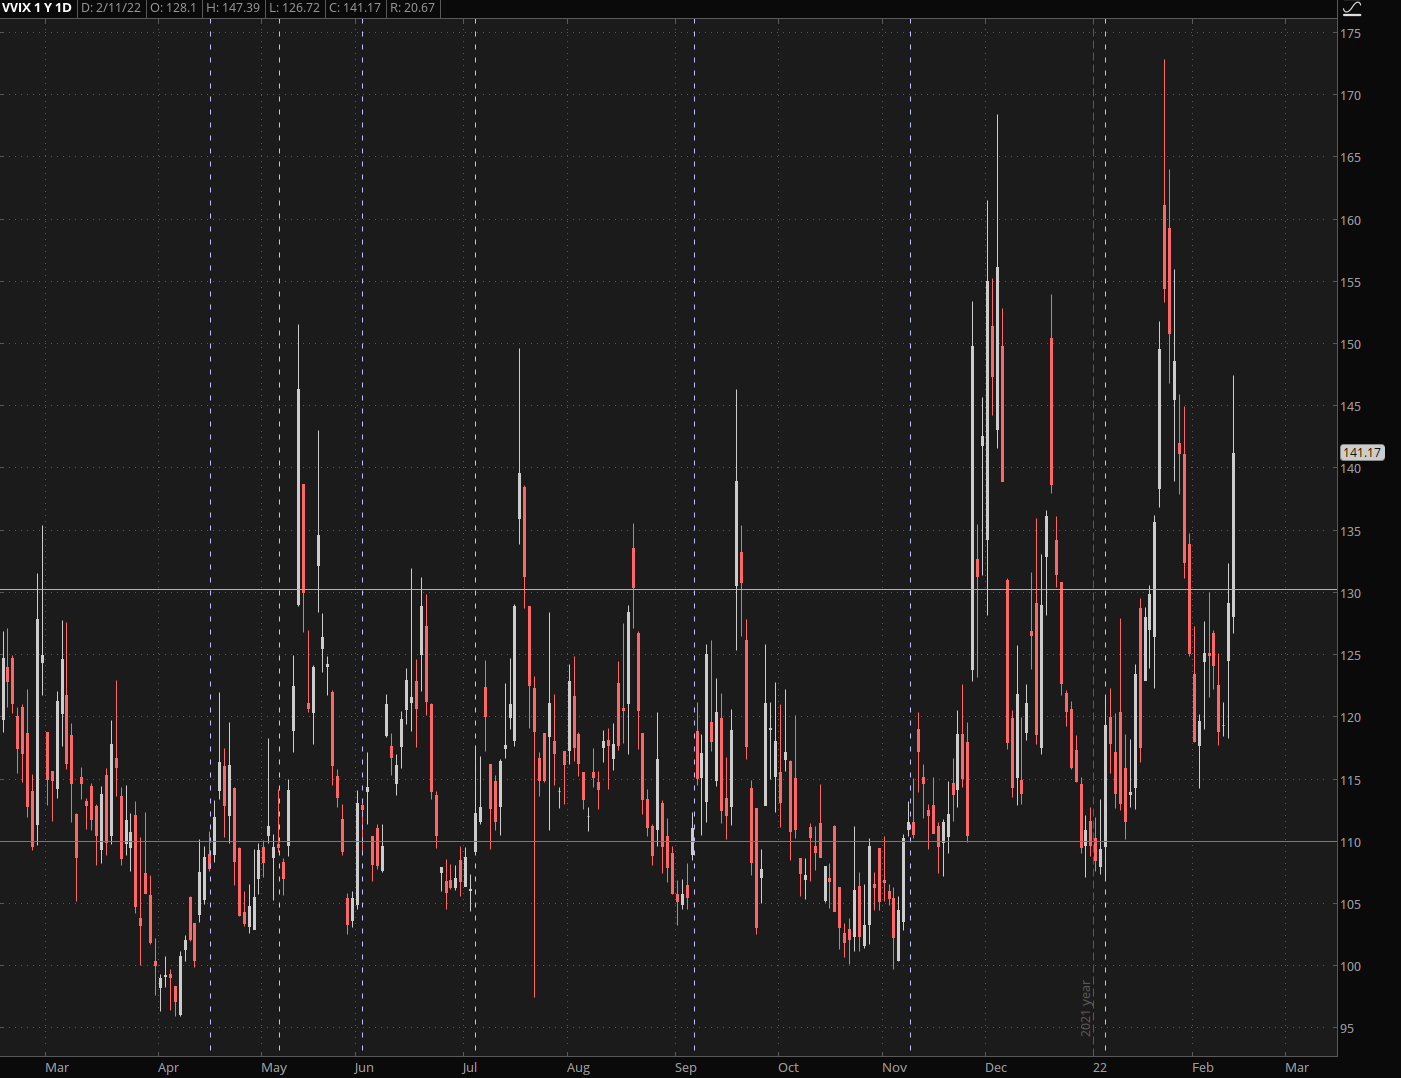The height and width of the screenshot is (1078, 1401).
Task: Click the 105 price axis label
Action: [1351, 905]
